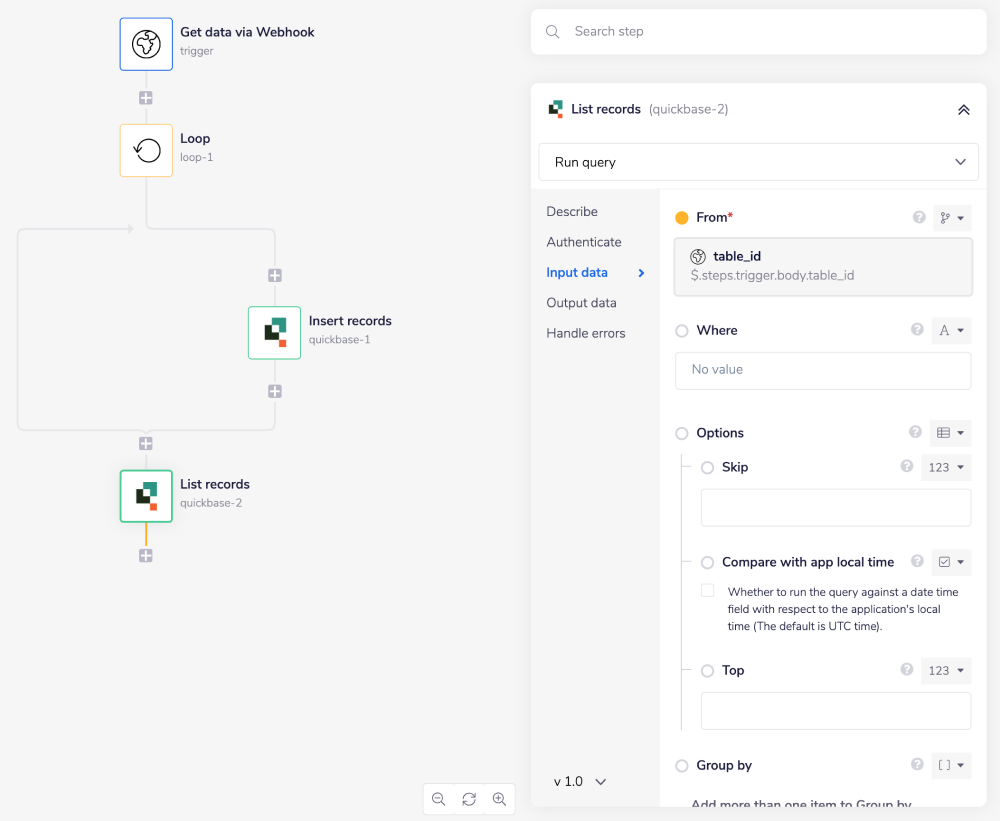
Task: Select the Loop step icon
Action: pyautogui.click(x=146, y=150)
